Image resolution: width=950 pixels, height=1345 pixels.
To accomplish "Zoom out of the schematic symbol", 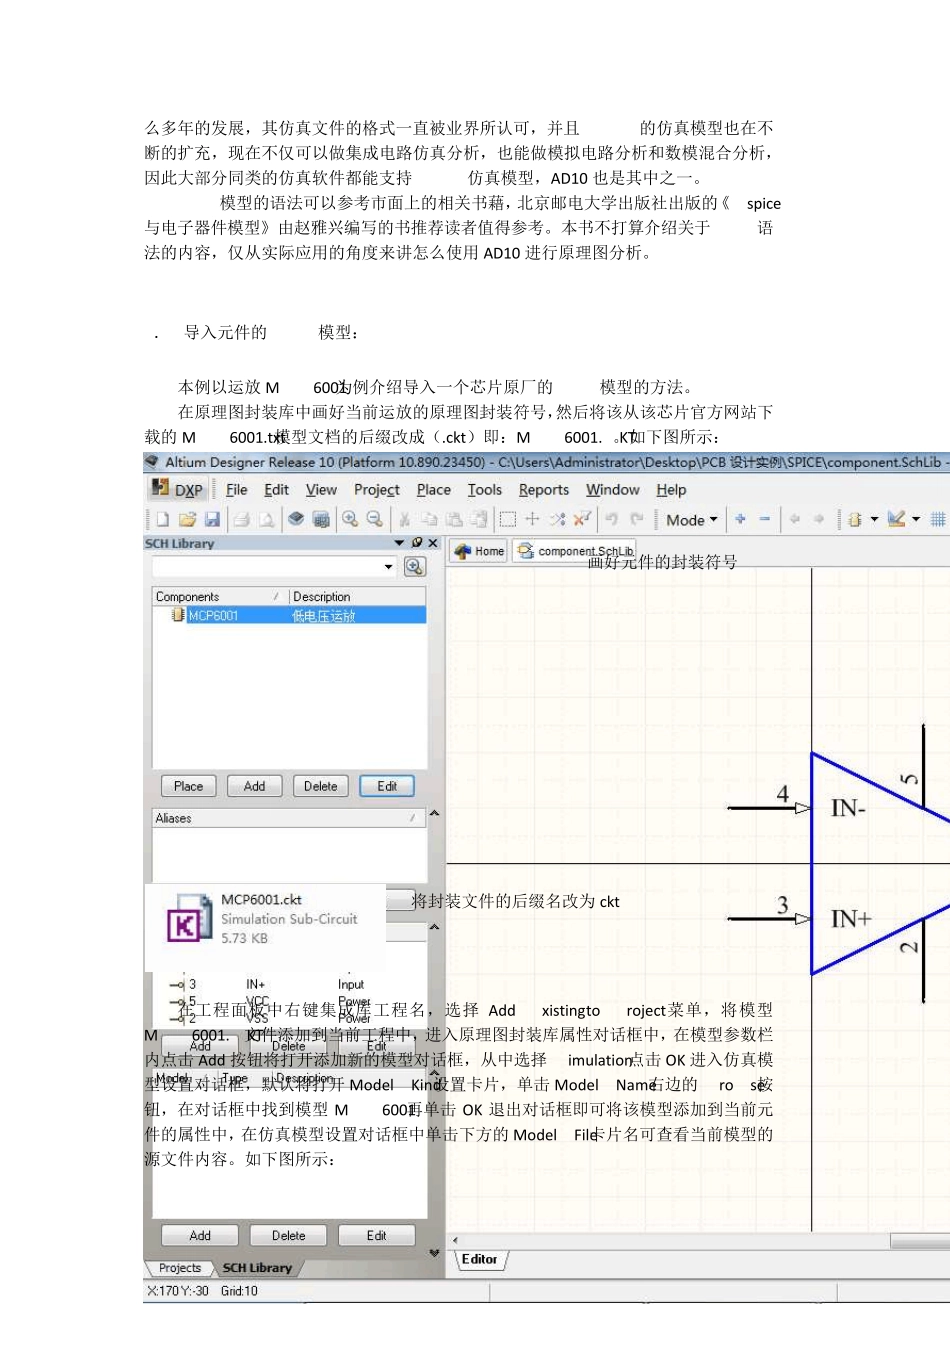I will (374, 519).
